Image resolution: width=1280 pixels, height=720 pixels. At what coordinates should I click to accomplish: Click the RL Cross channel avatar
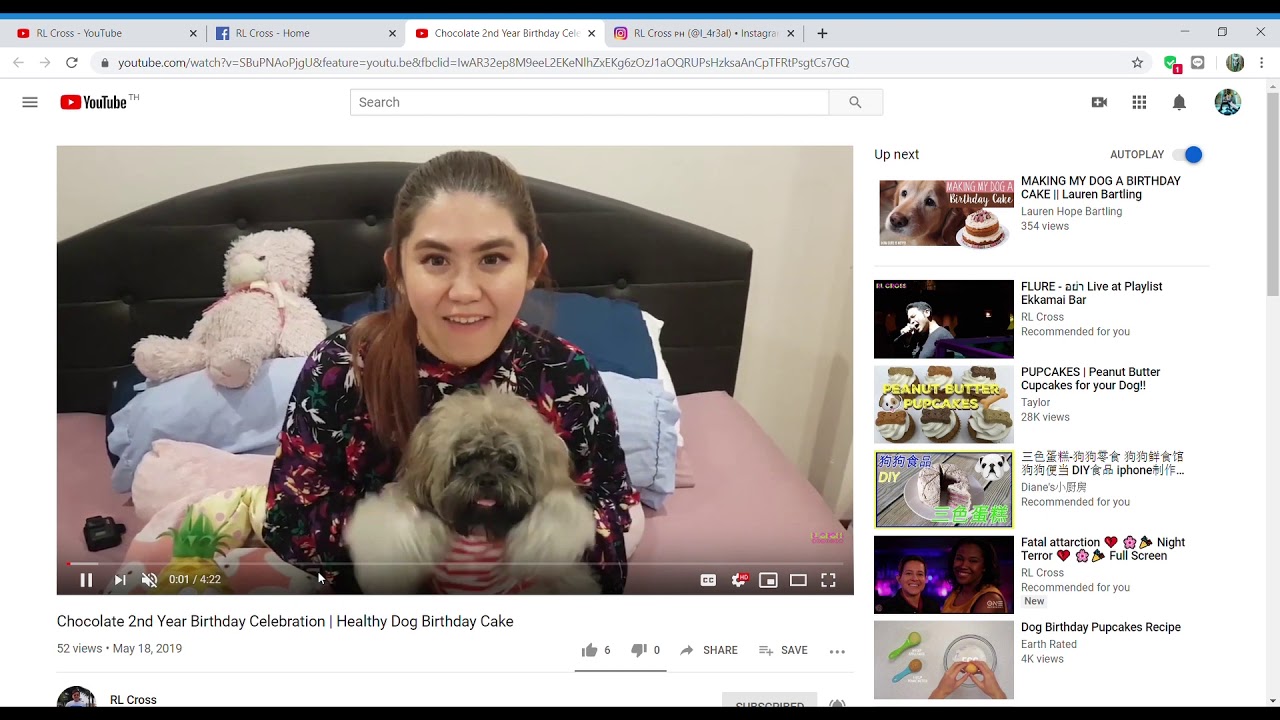[76, 698]
